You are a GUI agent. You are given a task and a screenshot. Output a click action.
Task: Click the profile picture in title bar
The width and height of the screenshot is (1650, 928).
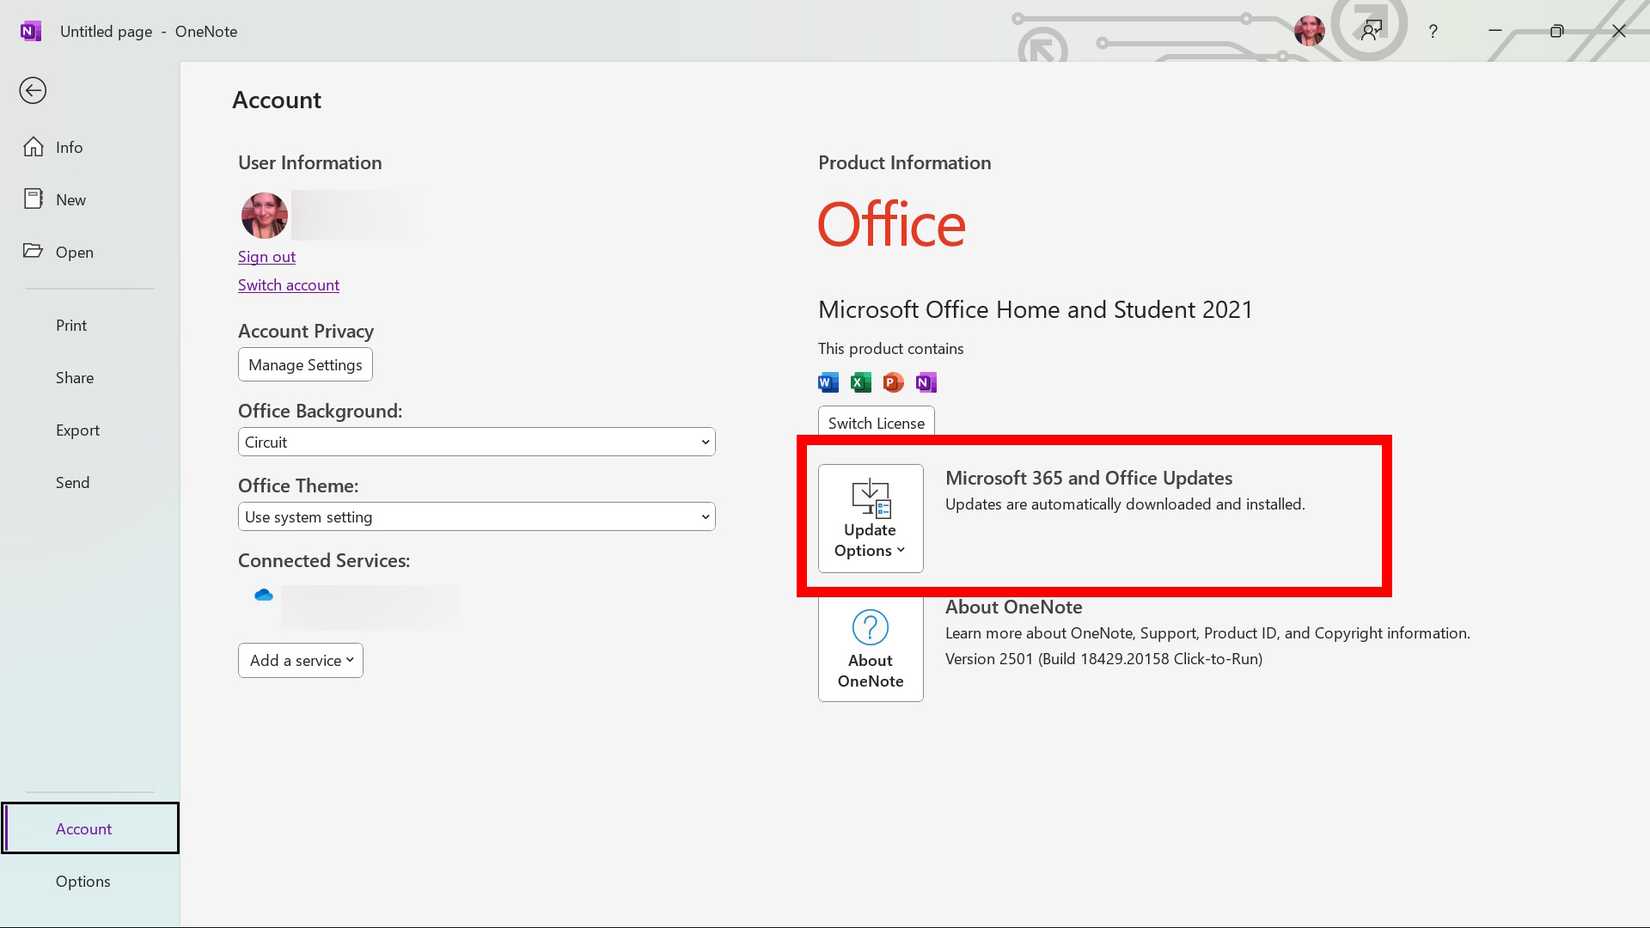(1309, 31)
